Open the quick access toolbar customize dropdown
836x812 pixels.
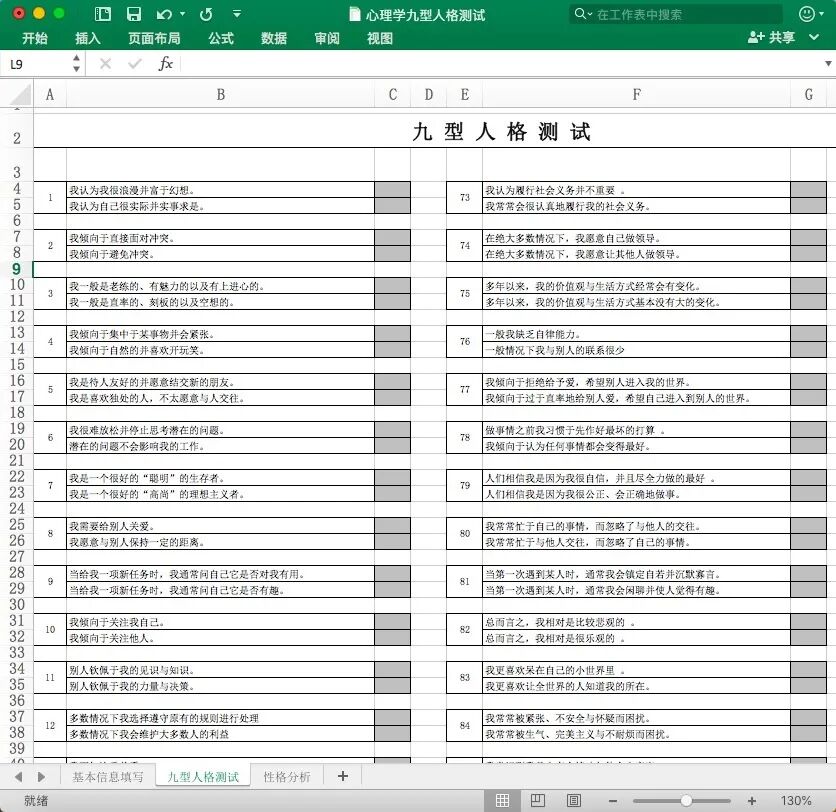237,14
